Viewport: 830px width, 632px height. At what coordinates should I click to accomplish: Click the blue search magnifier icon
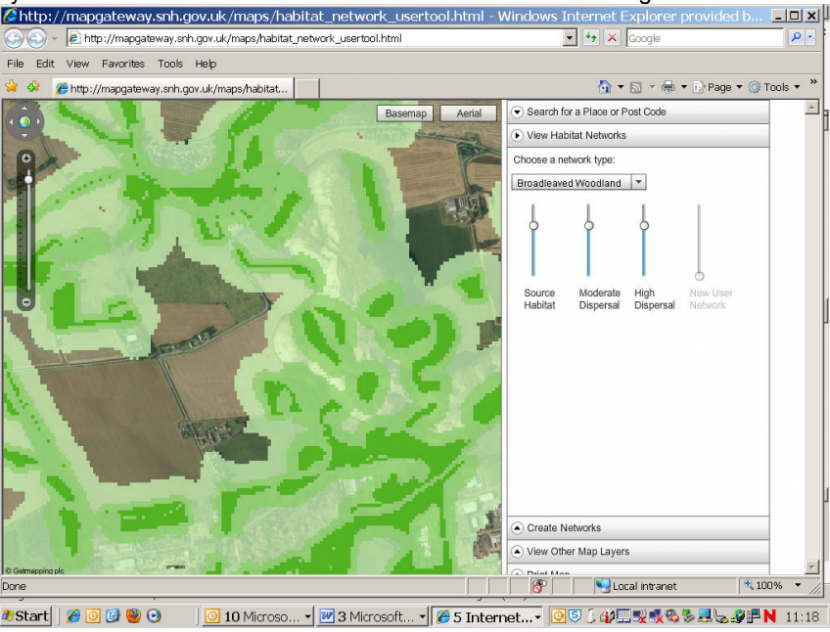click(796, 38)
